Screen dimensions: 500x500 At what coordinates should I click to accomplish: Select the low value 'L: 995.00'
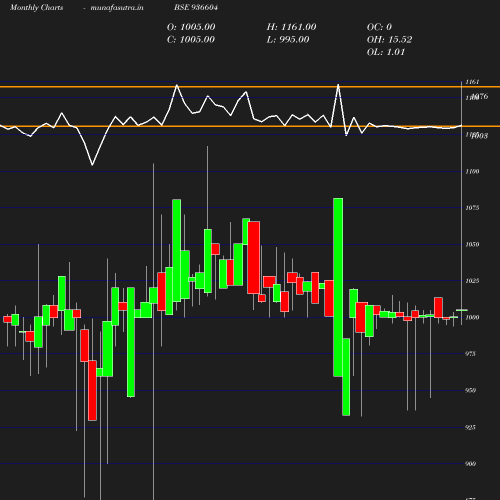288,39
